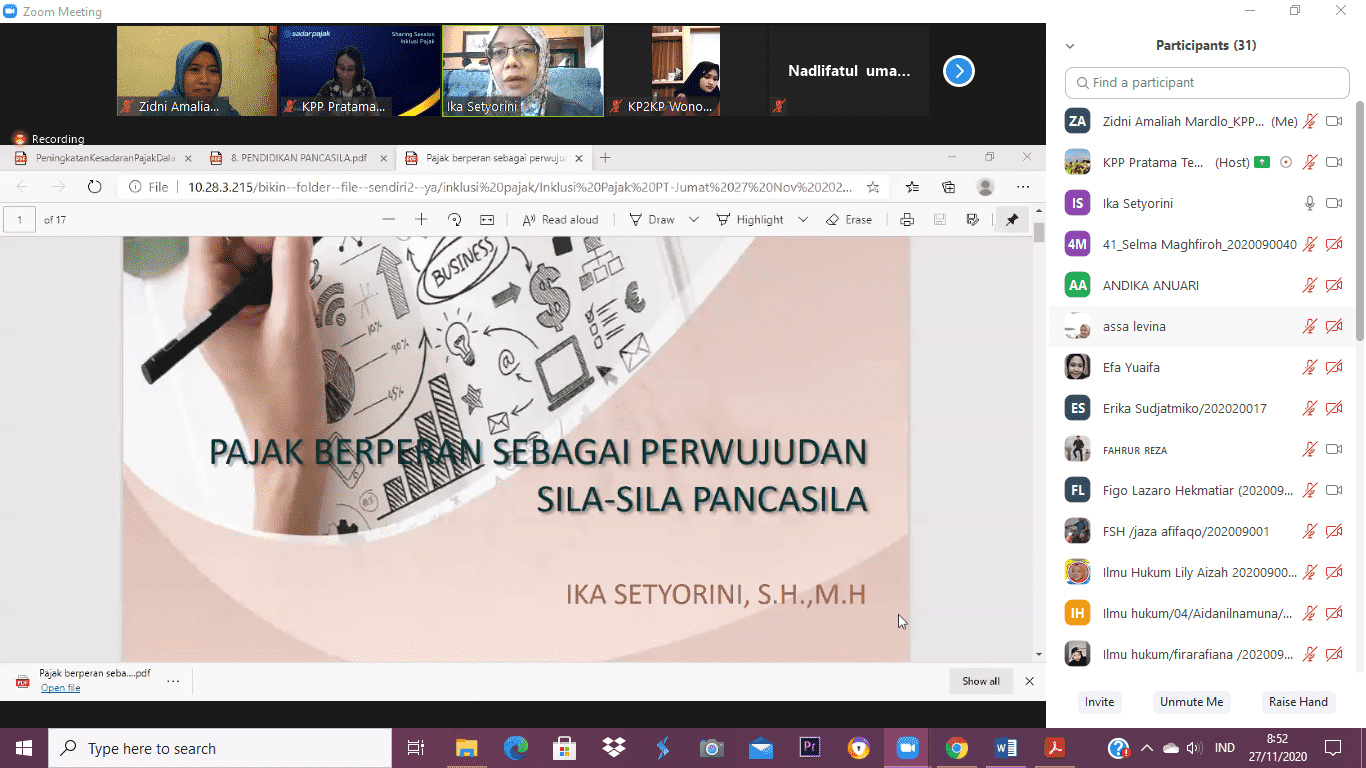Select the Erase tool
The height and width of the screenshot is (768, 1366).
pos(848,220)
